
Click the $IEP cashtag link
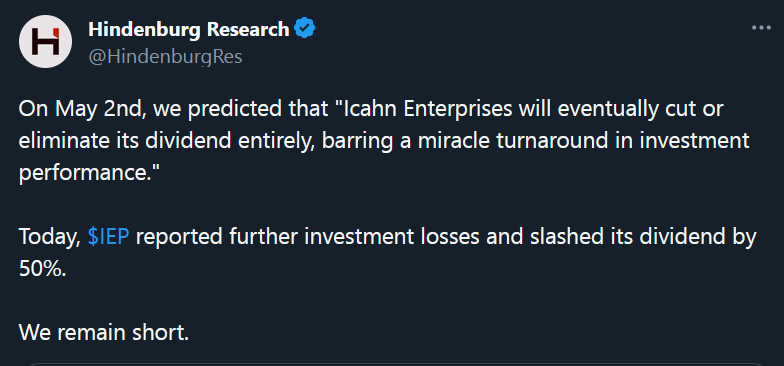pos(108,237)
